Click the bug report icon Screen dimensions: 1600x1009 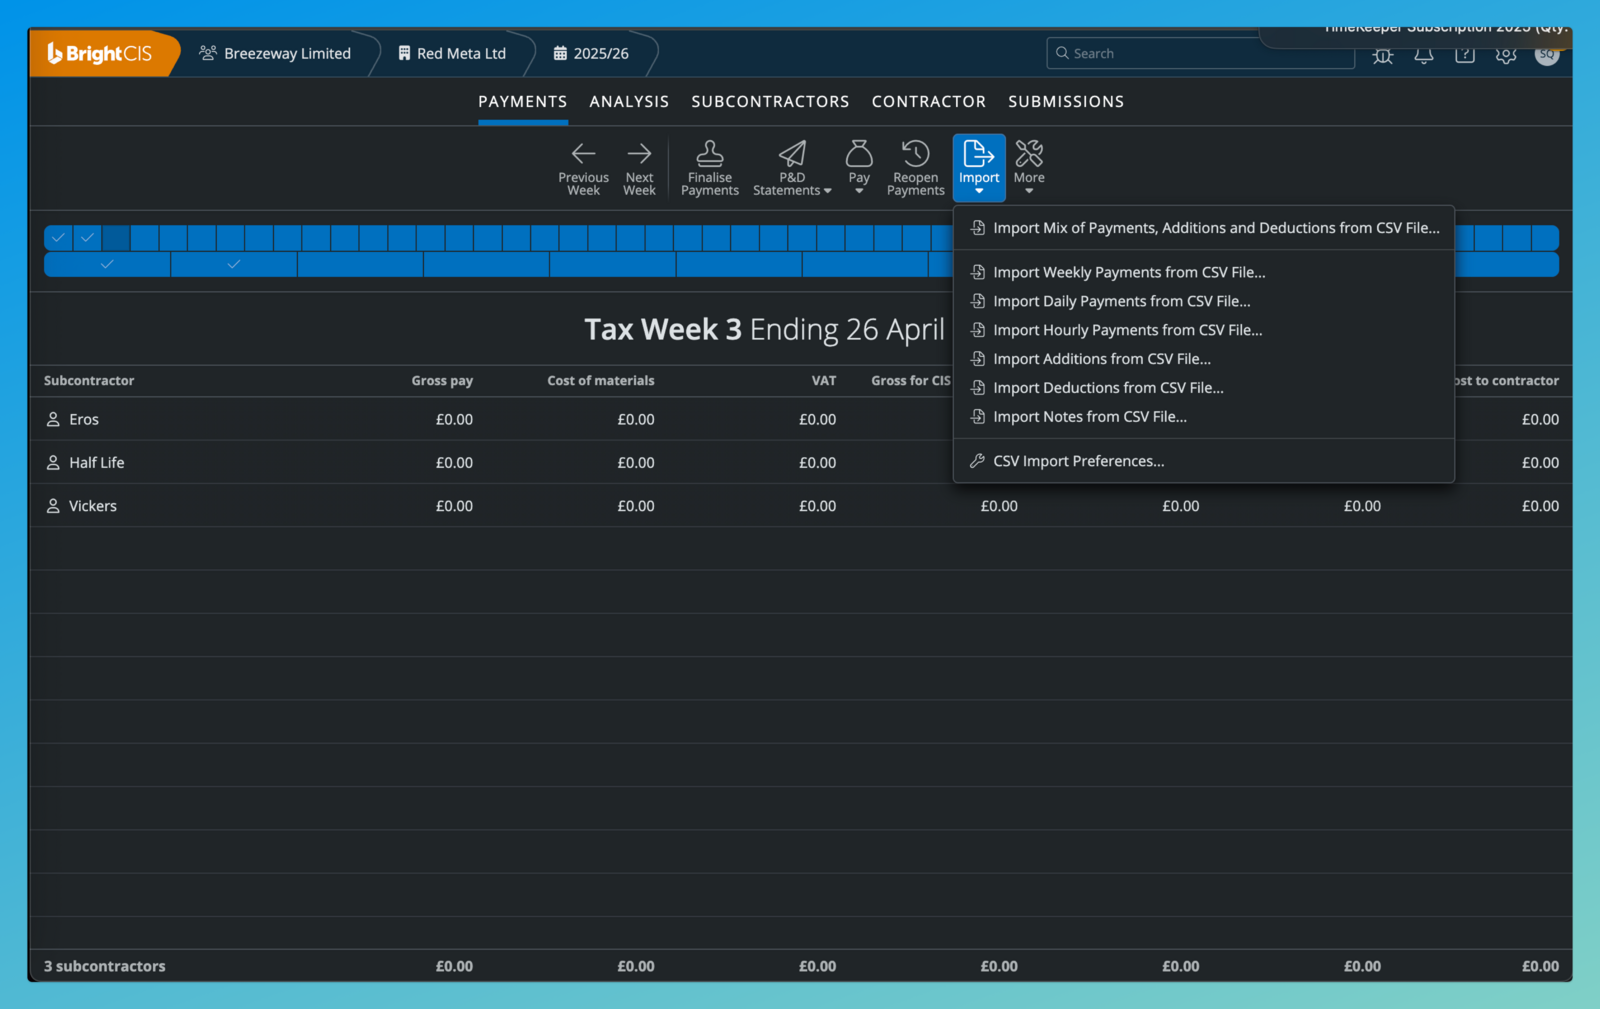(x=1383, y=54)
